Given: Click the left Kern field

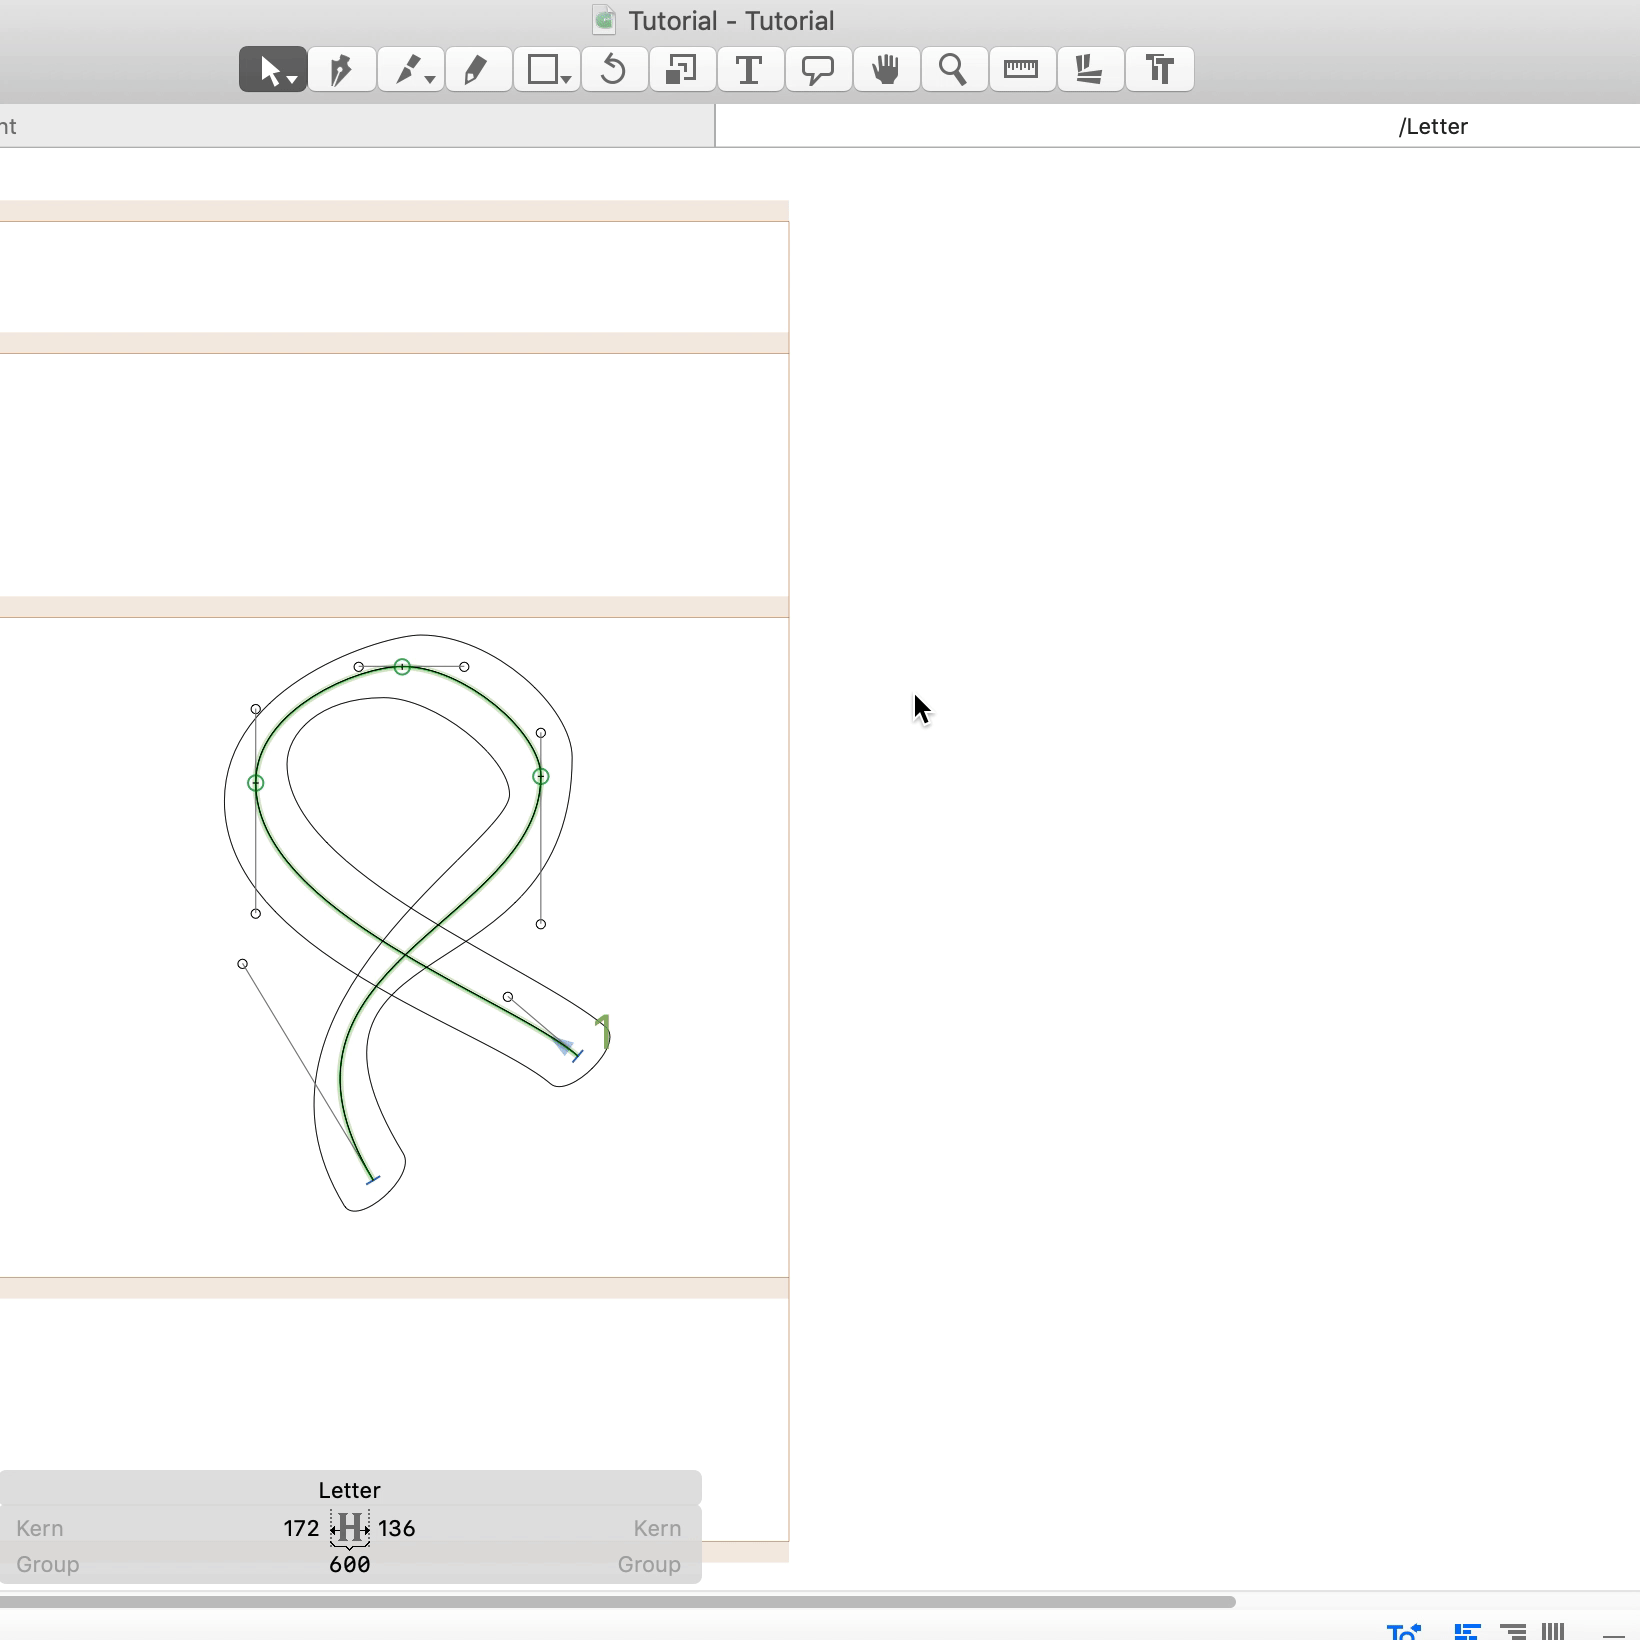Looking at the screenshot, I should click(40, 1528).
